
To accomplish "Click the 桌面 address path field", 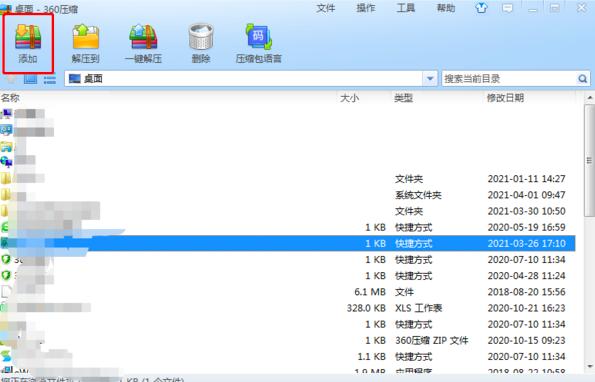I will tap(244, 79).
